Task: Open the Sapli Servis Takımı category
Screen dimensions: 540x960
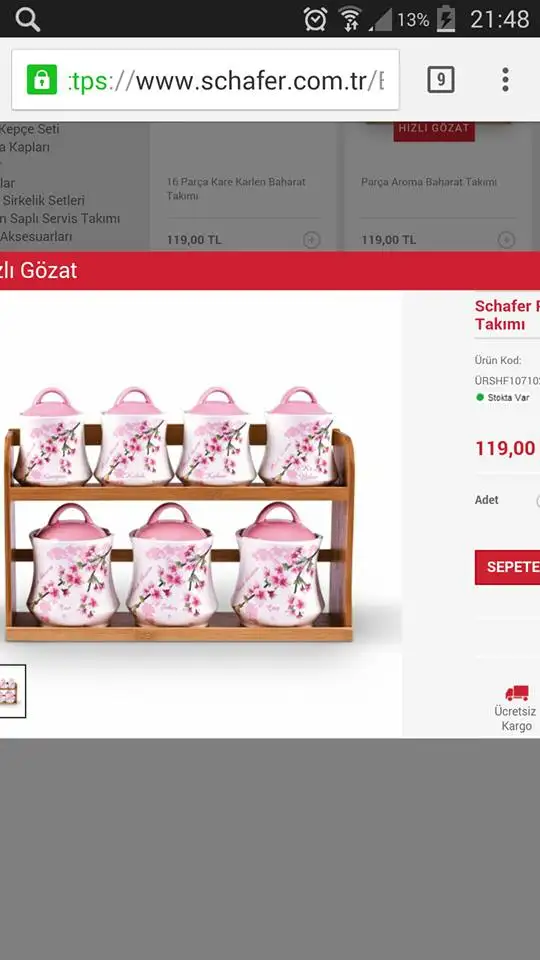Action: click(60, 218)
